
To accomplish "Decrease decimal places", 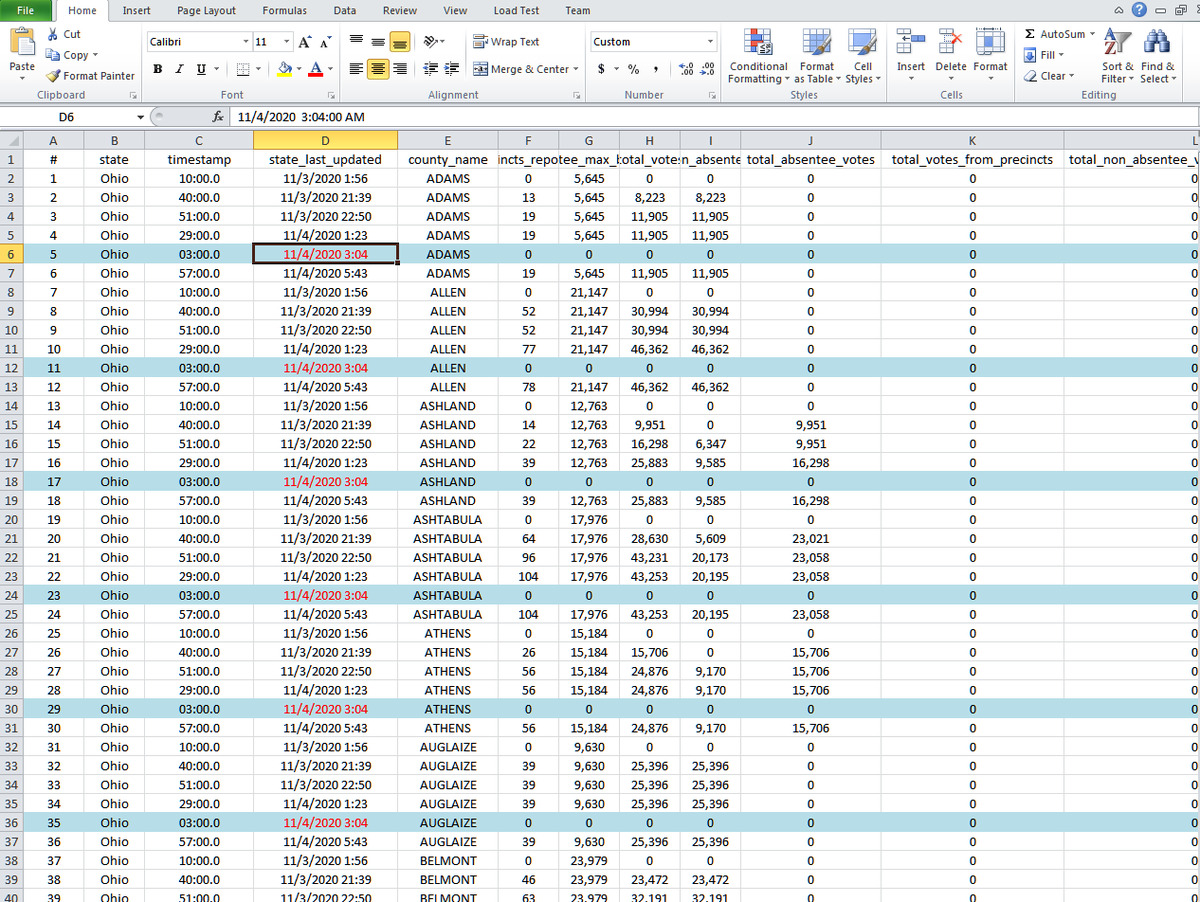I will [x=706, y=69].
